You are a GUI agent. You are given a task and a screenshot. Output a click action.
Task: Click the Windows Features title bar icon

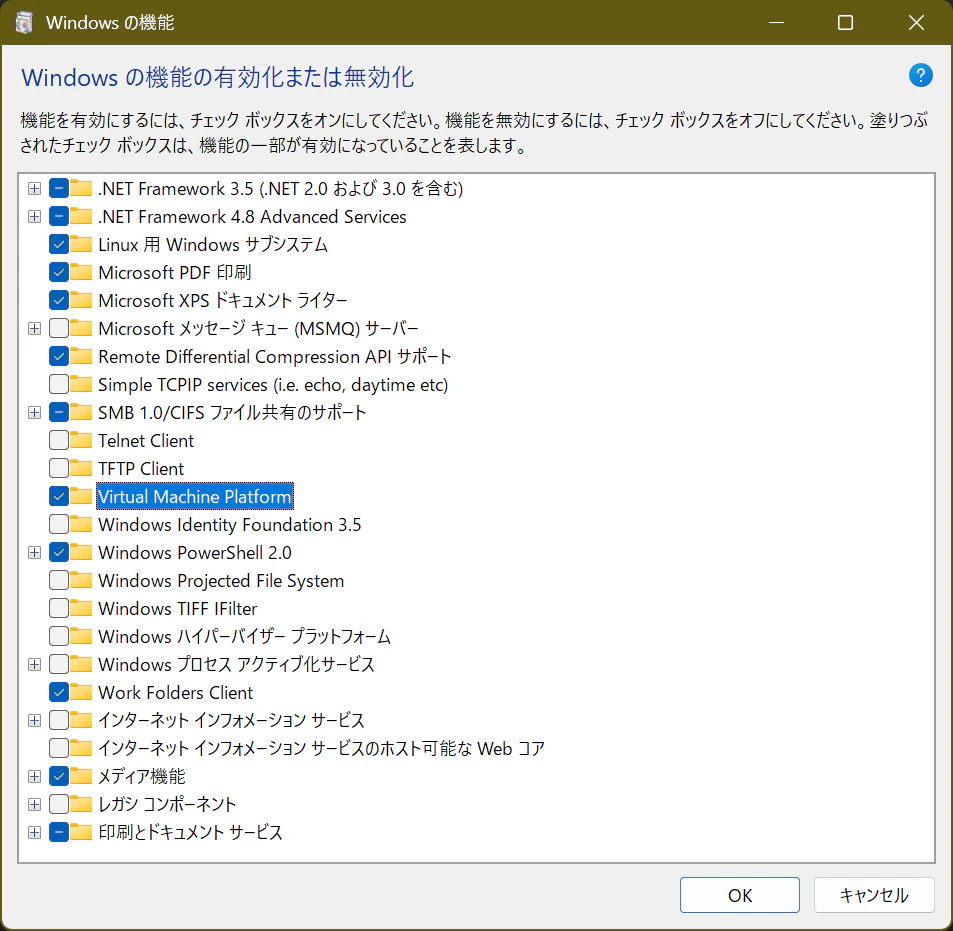[x=24, y=22]
